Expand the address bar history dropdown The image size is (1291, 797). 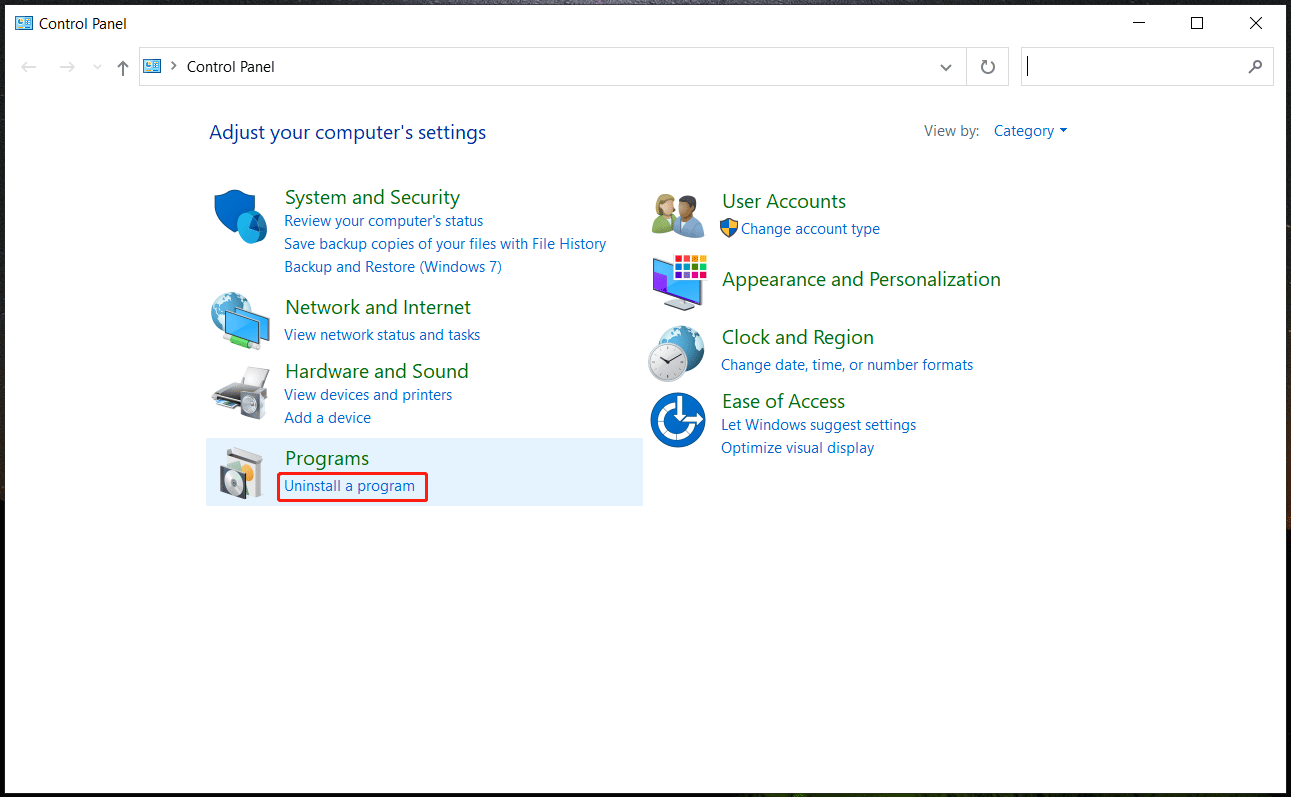point(946,67)
